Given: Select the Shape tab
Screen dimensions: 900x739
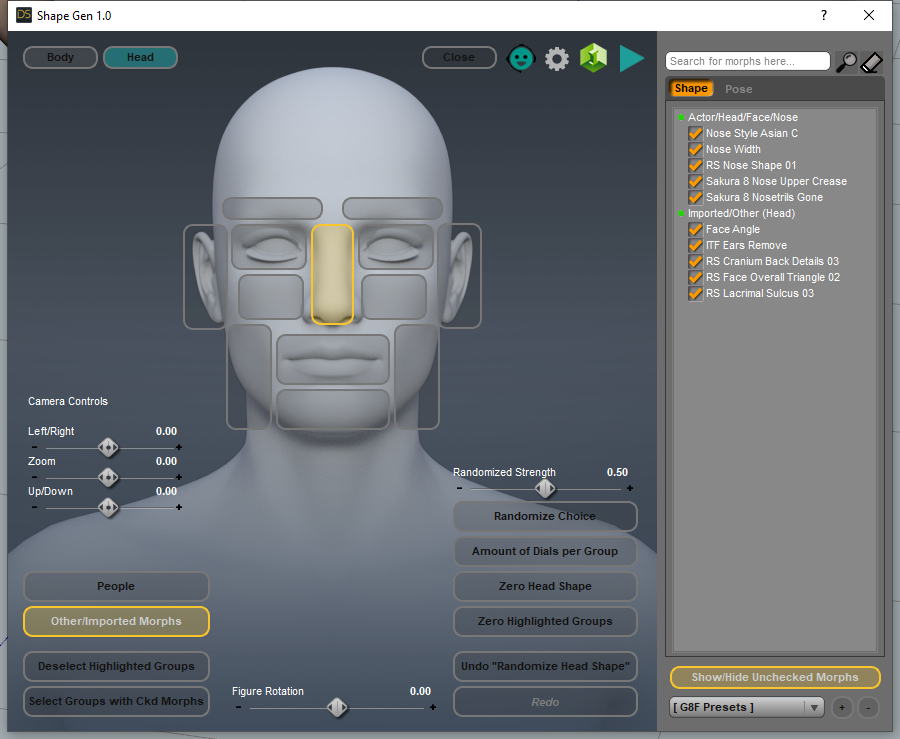Looking at the screenshot, I should click(690, 88).
